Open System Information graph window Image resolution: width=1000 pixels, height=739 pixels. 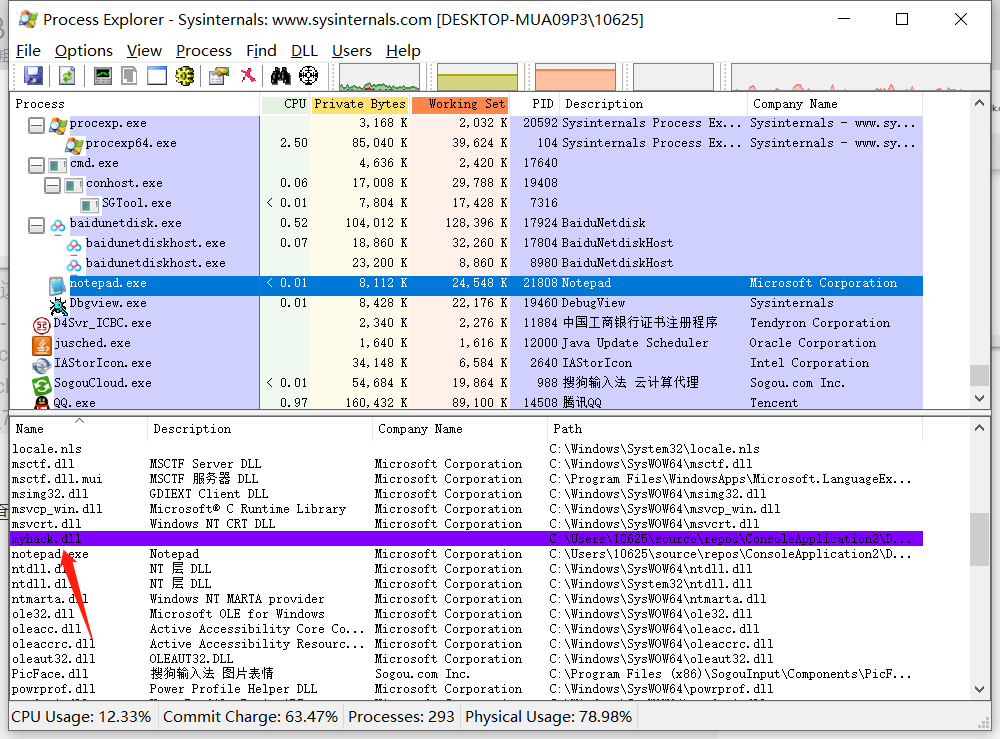[103, 75]
